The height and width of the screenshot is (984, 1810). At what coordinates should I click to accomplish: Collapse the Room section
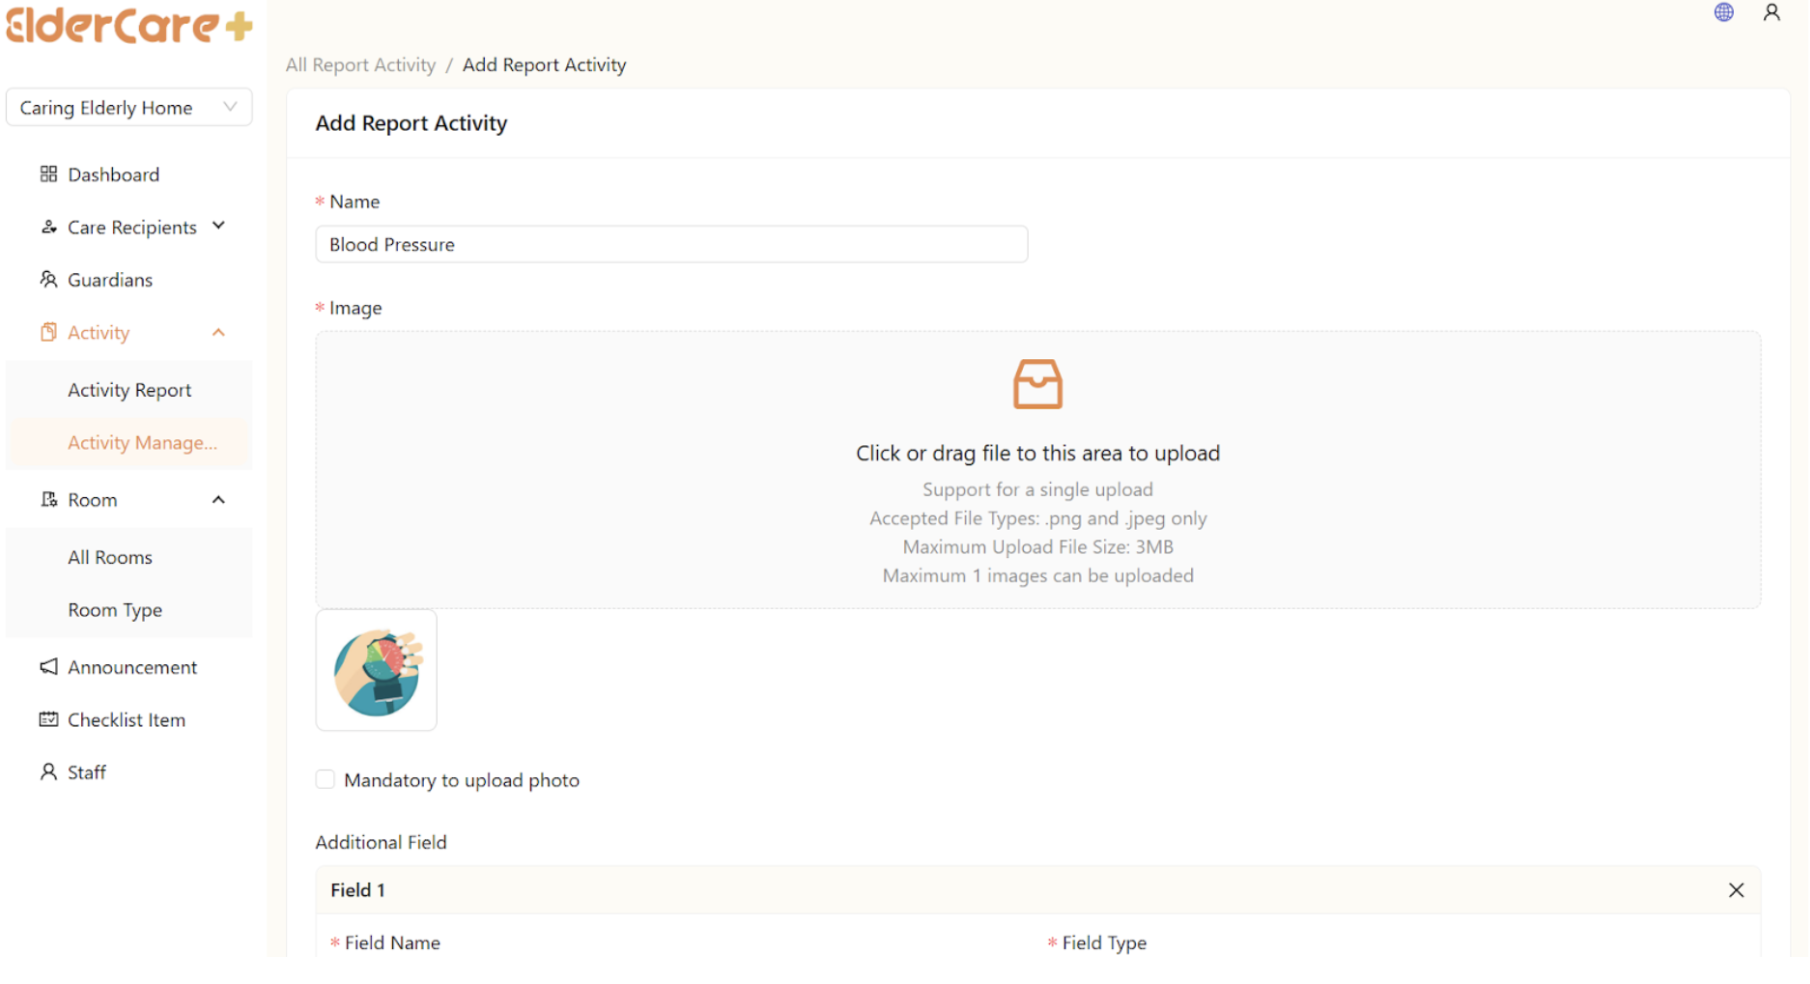pos(218,499)
